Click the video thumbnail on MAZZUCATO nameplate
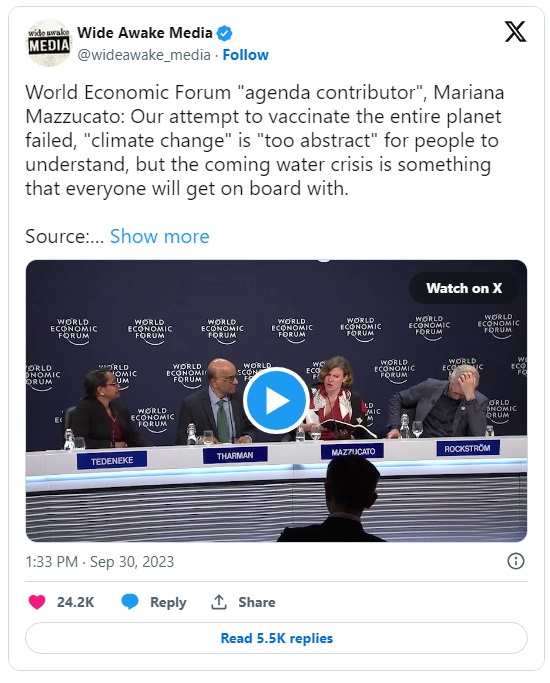 [x=353, y=451]
